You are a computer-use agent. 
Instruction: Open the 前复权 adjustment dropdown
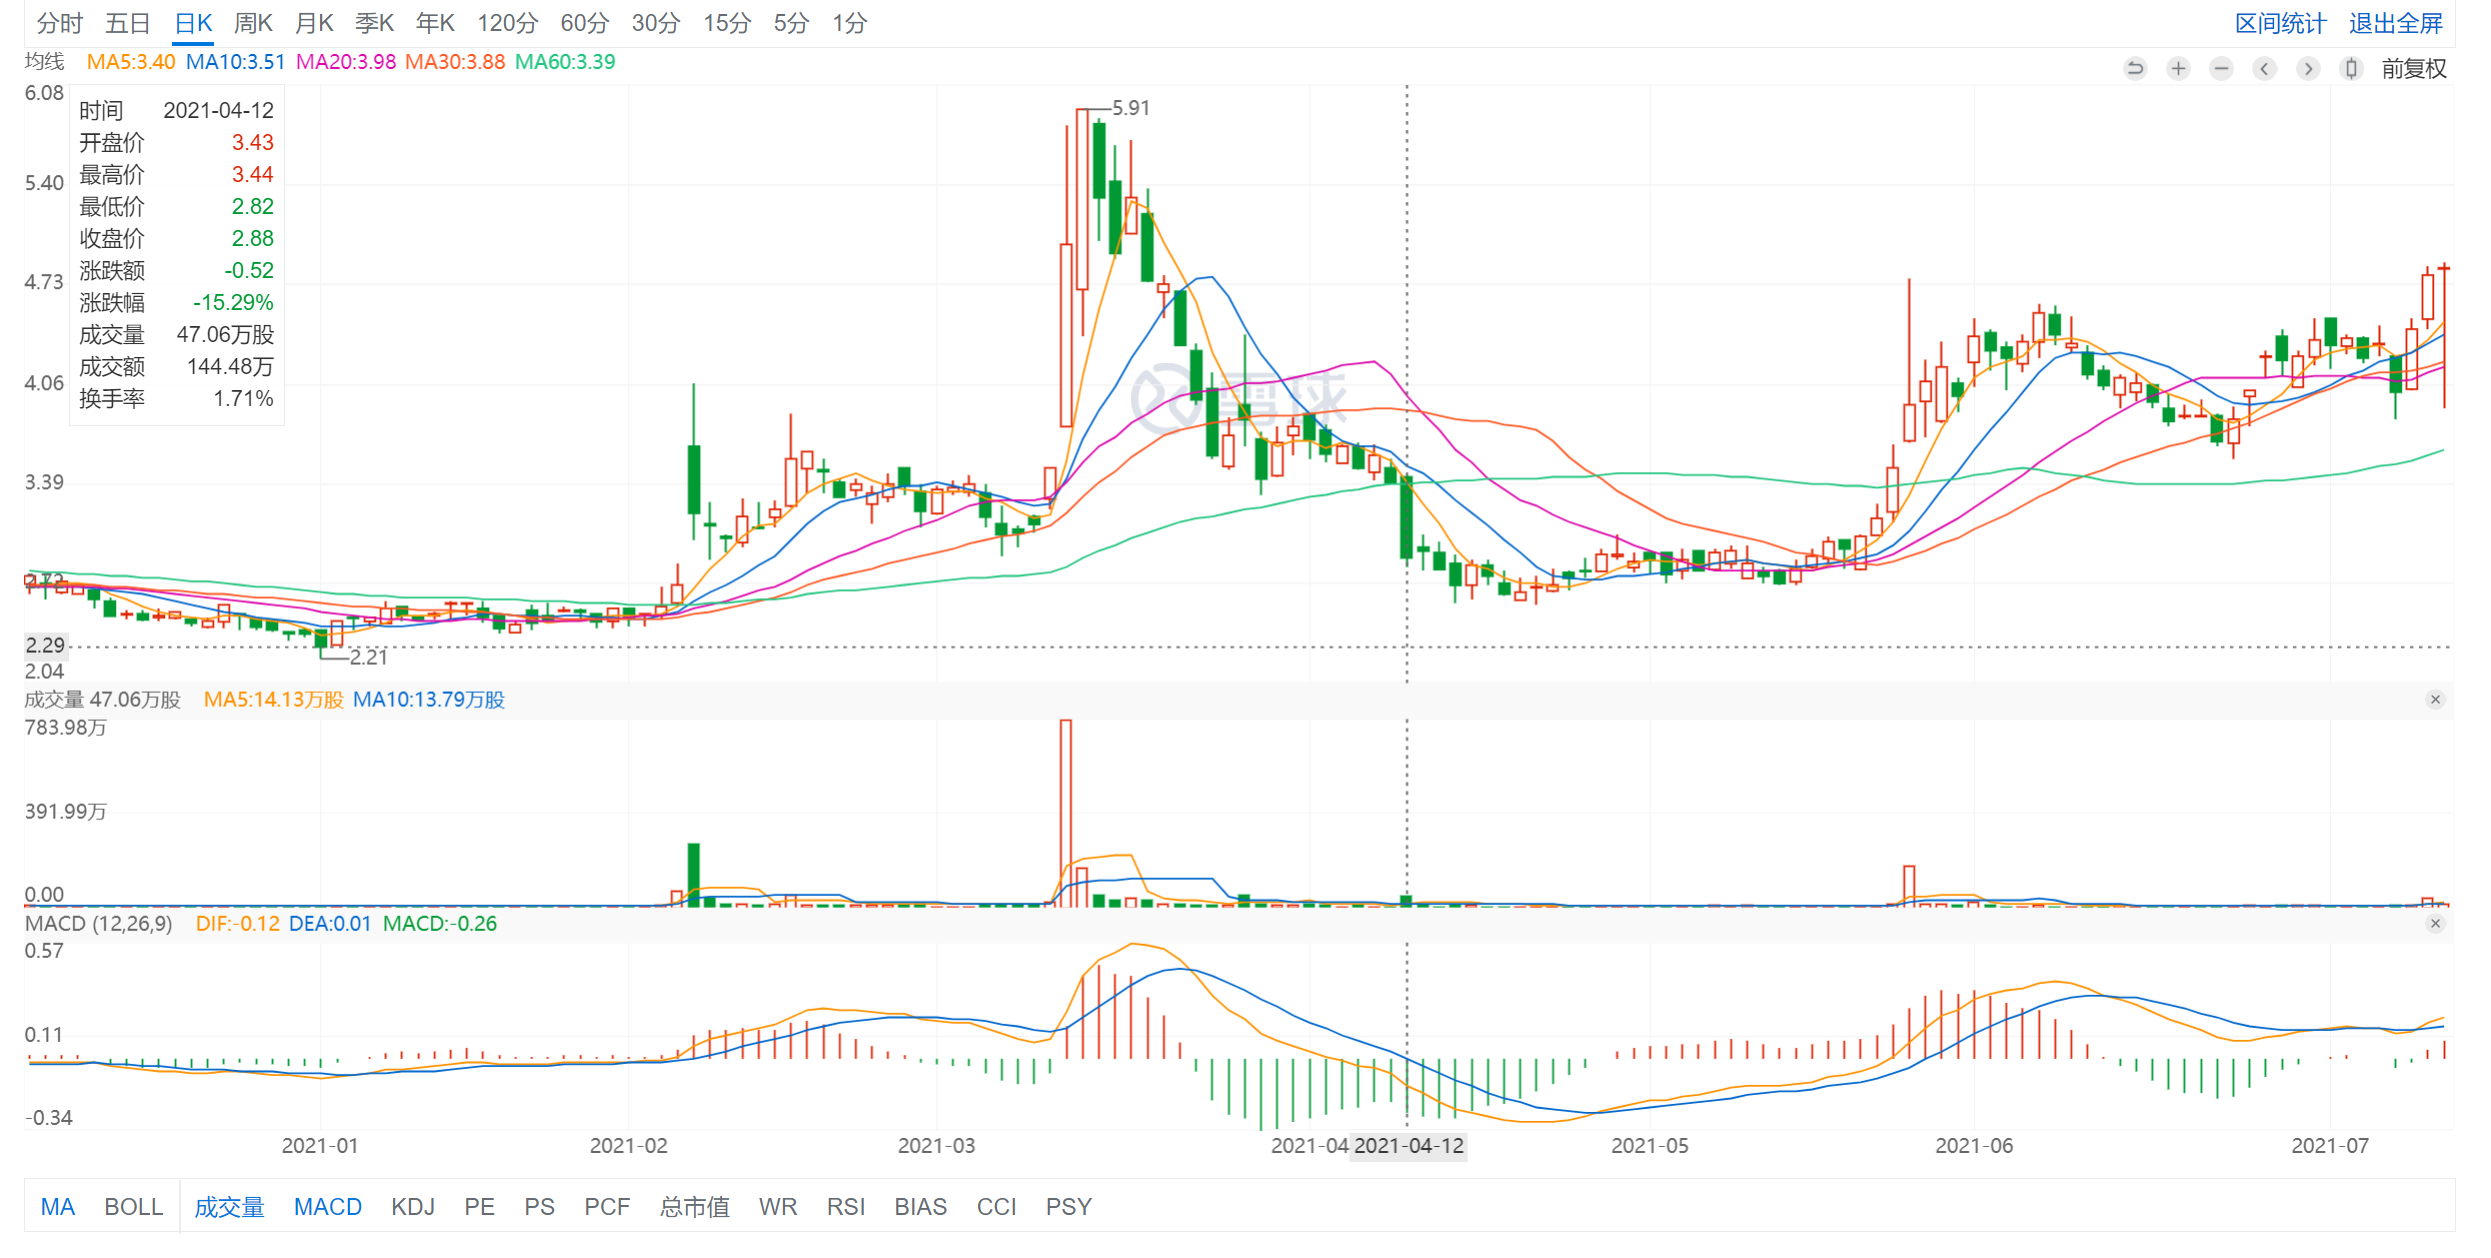click(x=2413, y=68)
